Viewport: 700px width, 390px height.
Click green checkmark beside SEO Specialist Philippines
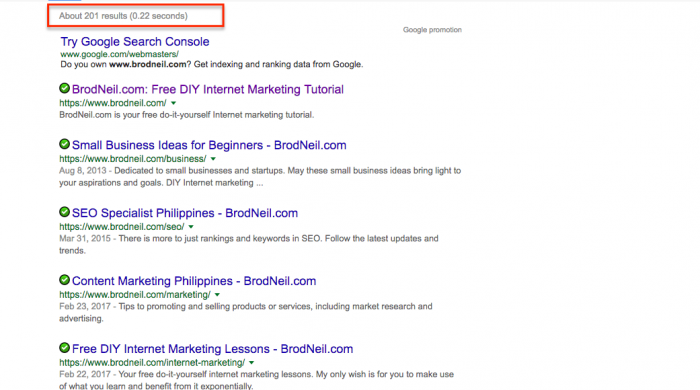pos(64,212)
